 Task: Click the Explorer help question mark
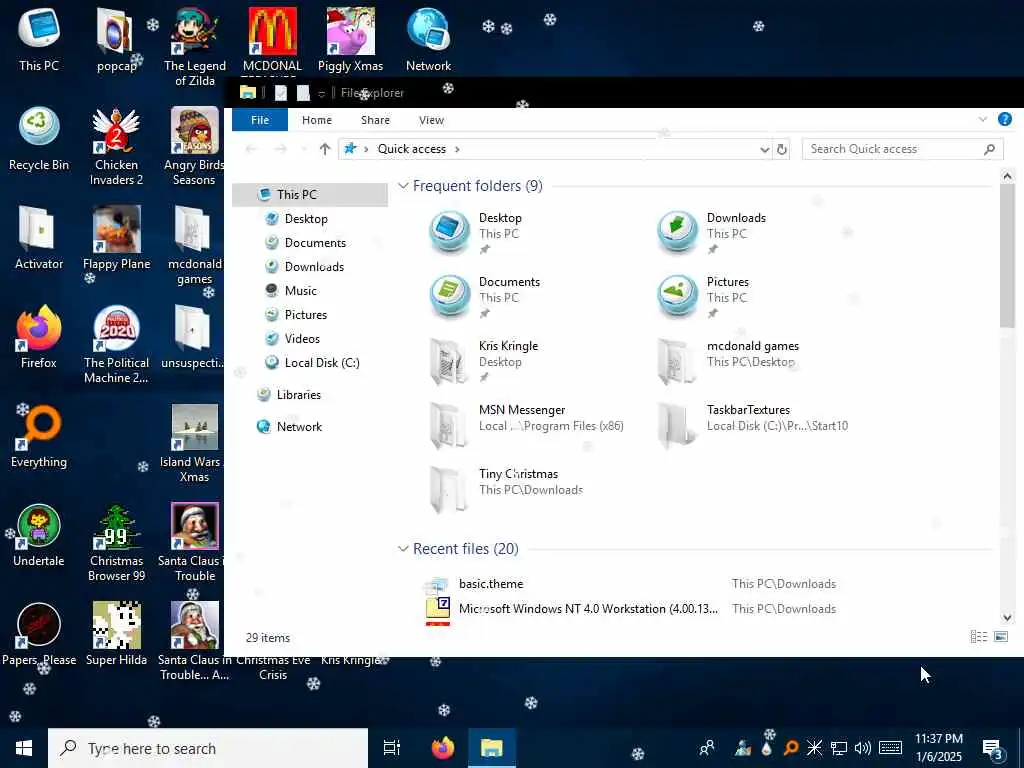click(1004, 119)
